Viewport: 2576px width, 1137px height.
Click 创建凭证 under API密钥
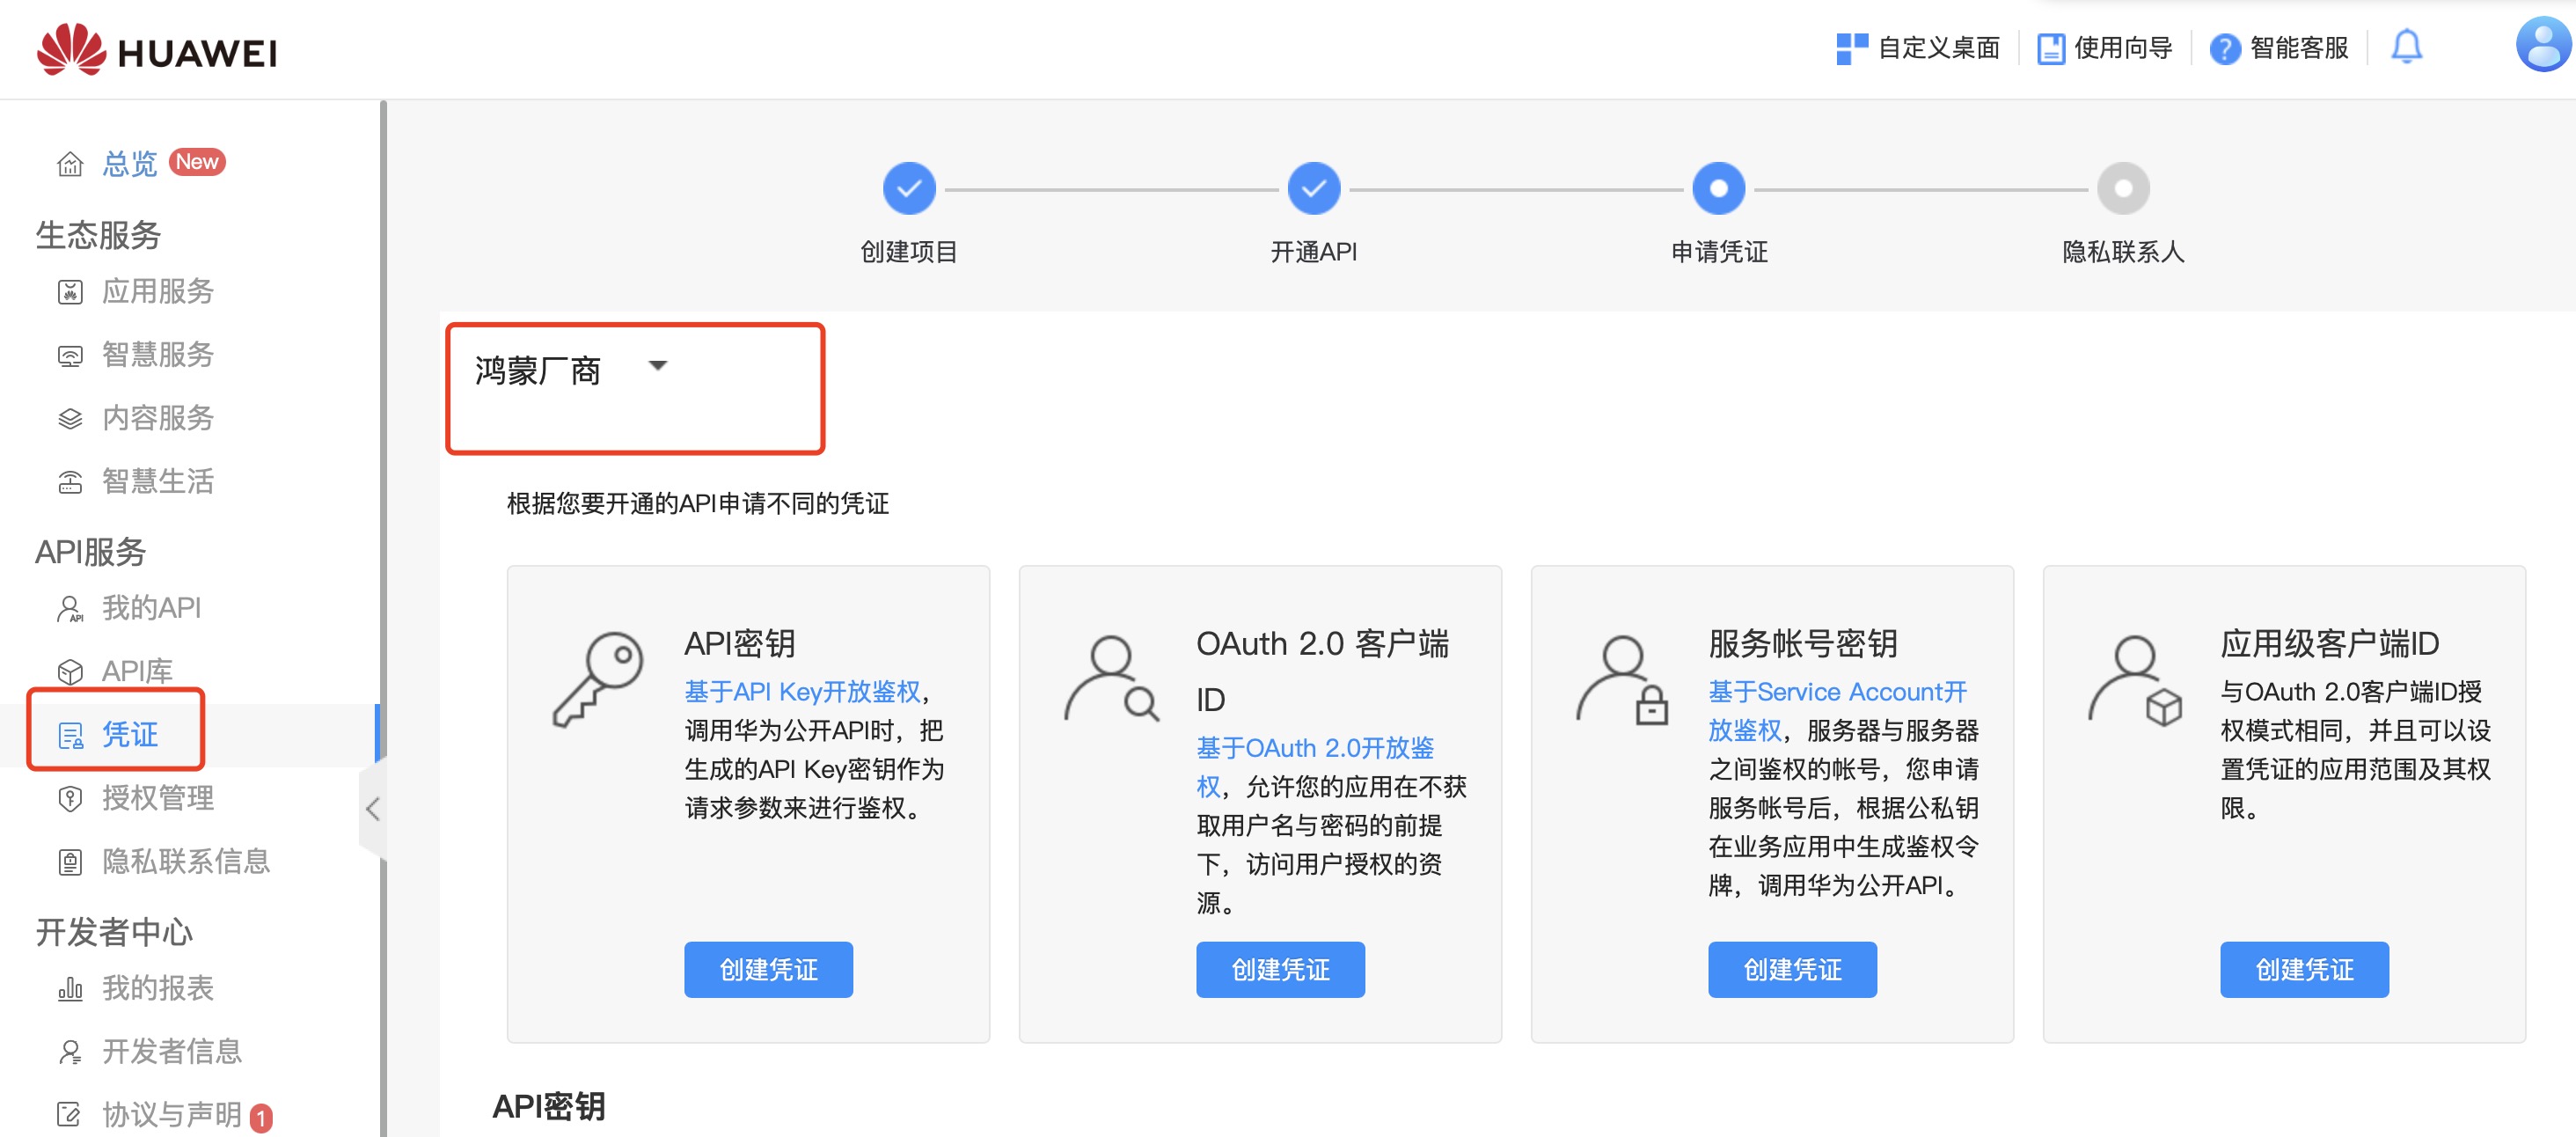768,969
